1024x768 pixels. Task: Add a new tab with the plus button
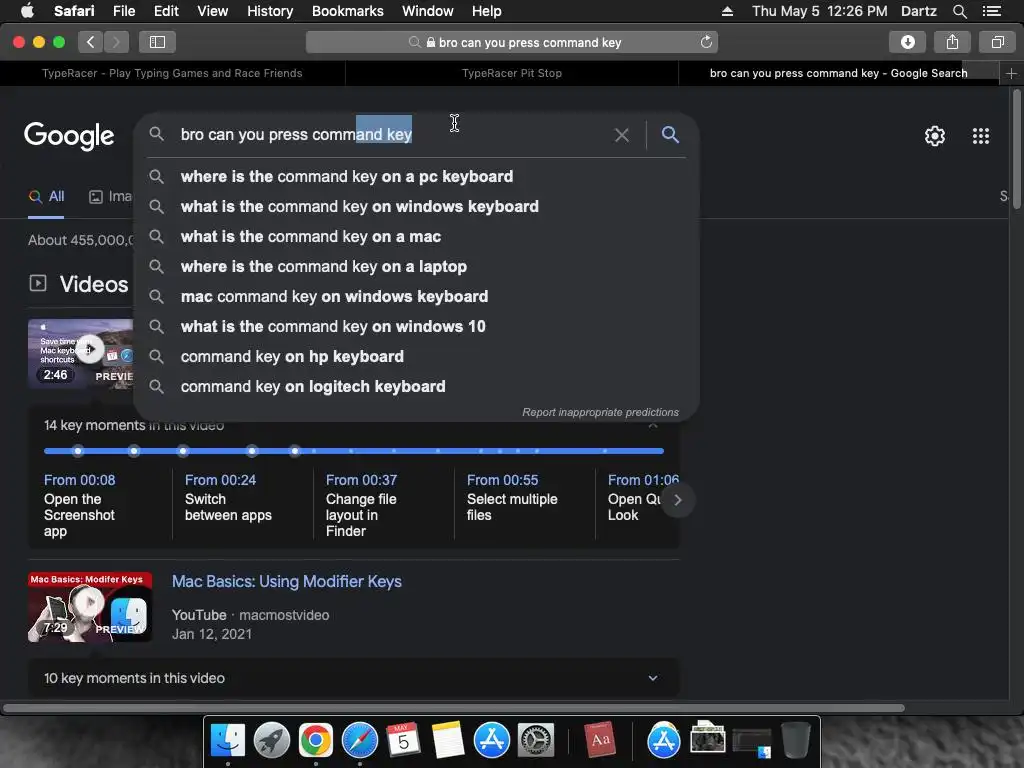point(1011,73)
